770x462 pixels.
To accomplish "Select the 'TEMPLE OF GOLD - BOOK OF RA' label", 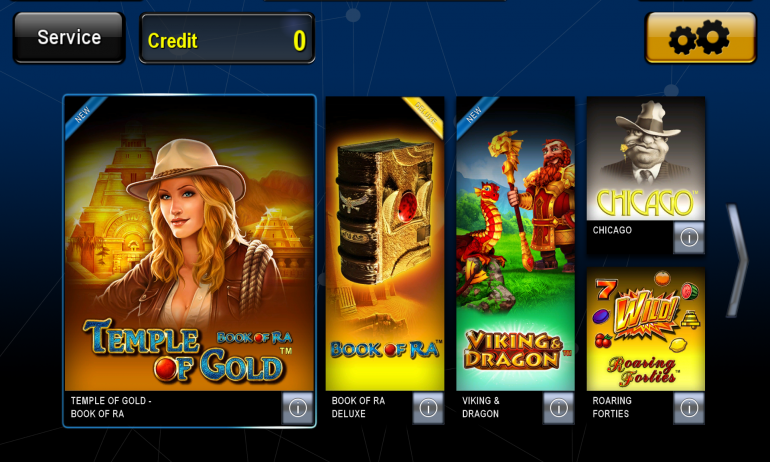I will coord(111,407).
